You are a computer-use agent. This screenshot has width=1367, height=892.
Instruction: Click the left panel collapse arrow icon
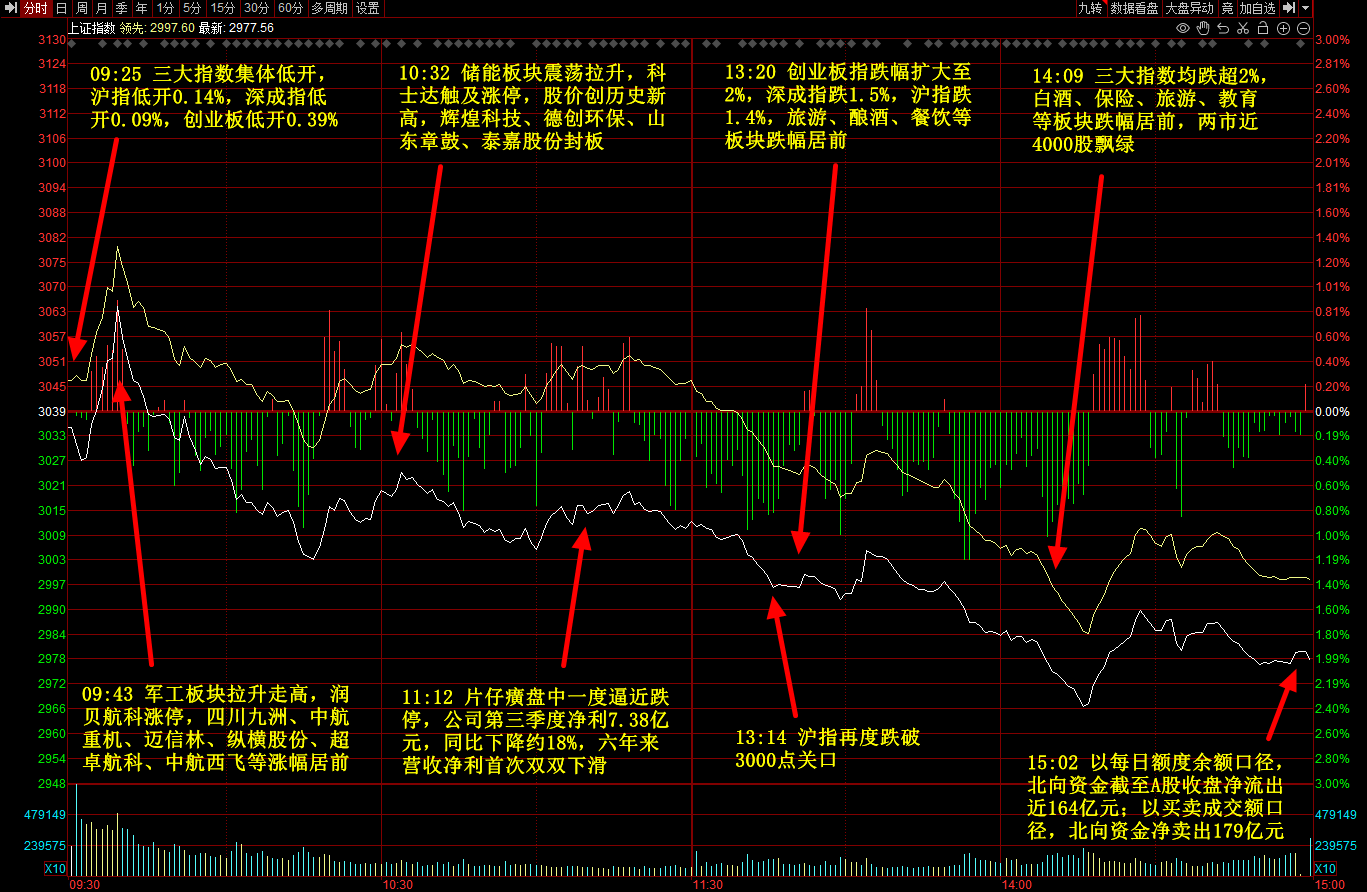point(10,8)
